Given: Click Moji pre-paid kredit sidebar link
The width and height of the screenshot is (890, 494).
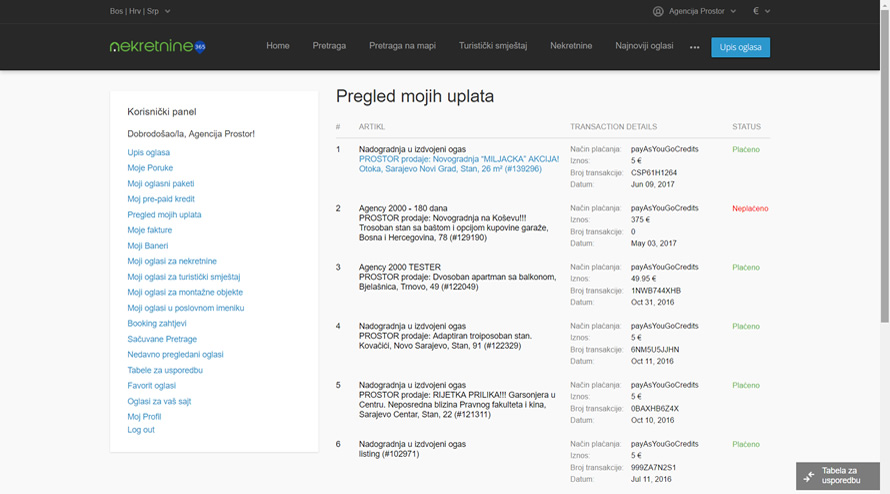Looking at the screenshot, I should (x=161, y=199).
